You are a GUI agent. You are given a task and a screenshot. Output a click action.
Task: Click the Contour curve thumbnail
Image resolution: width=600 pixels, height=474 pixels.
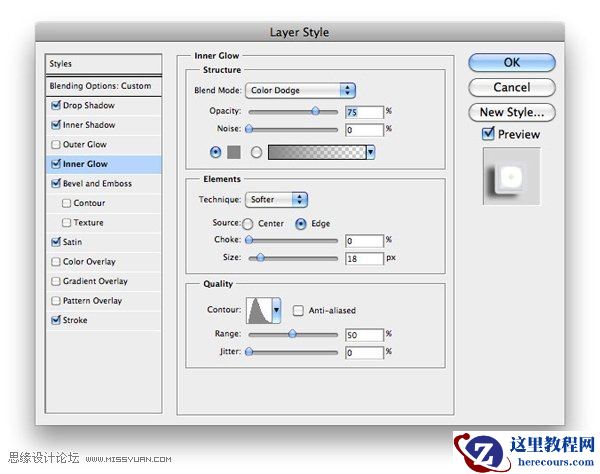[x=259, y=310]
